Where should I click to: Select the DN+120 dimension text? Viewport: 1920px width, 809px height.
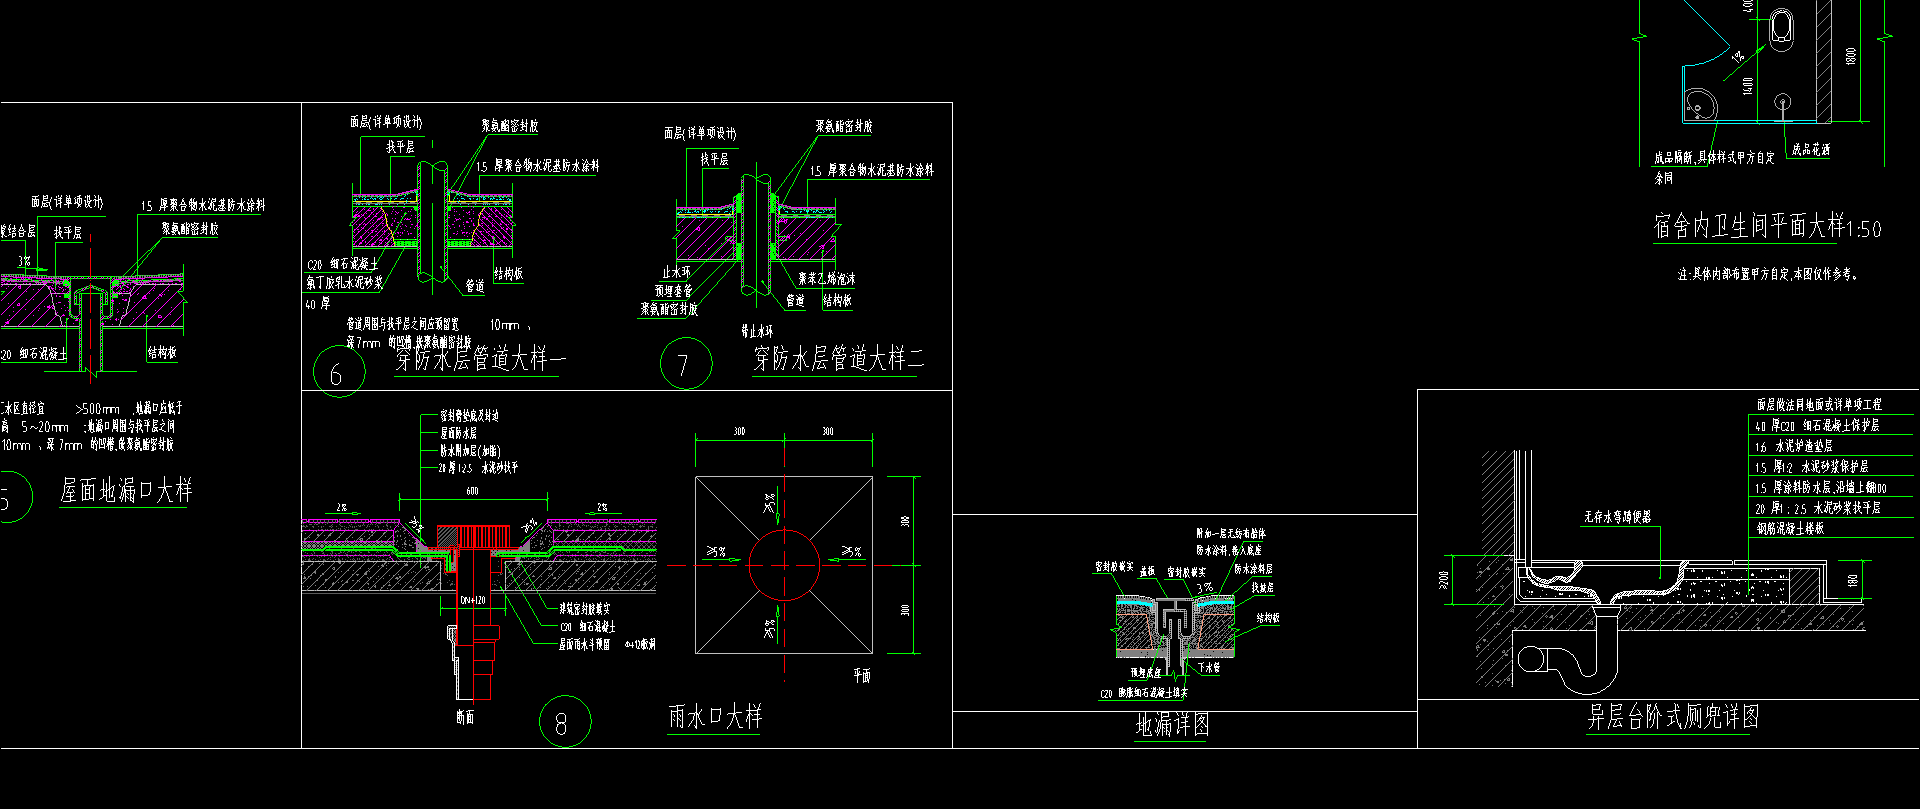(x=472, y=600)
